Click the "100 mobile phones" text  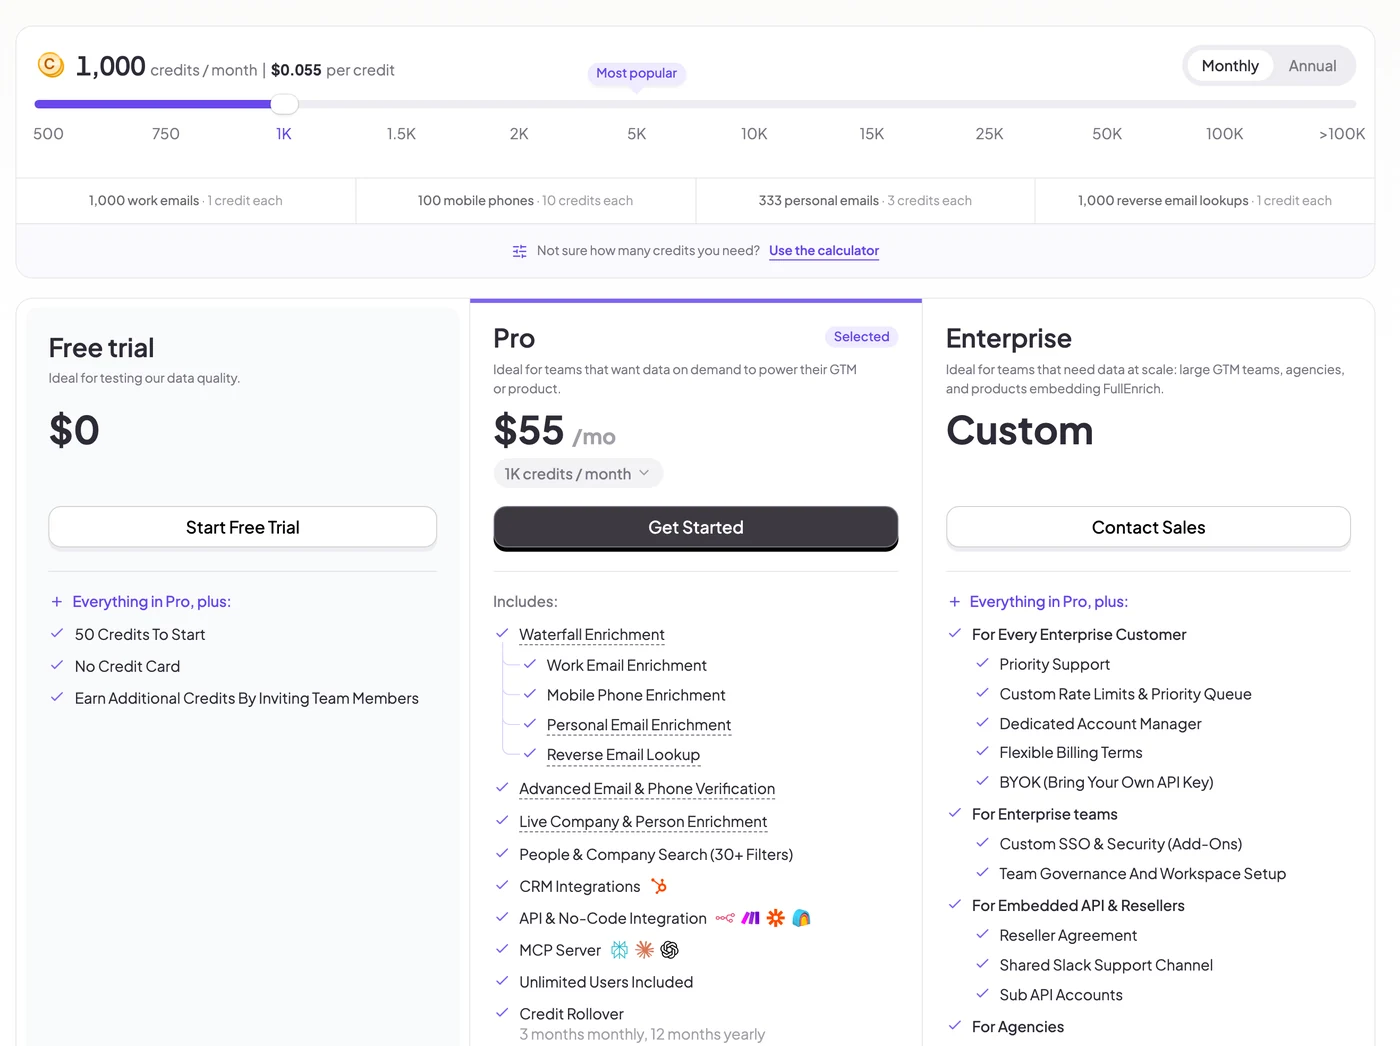tap(476, 201)
